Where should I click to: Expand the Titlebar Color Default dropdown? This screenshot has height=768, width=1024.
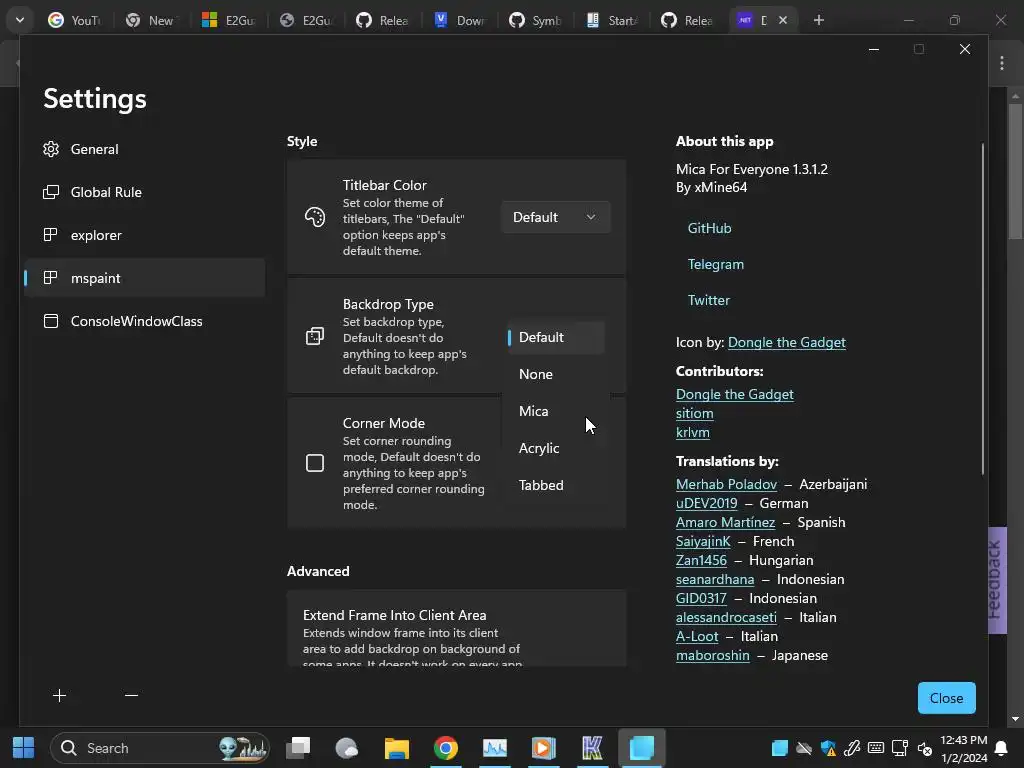556,217
